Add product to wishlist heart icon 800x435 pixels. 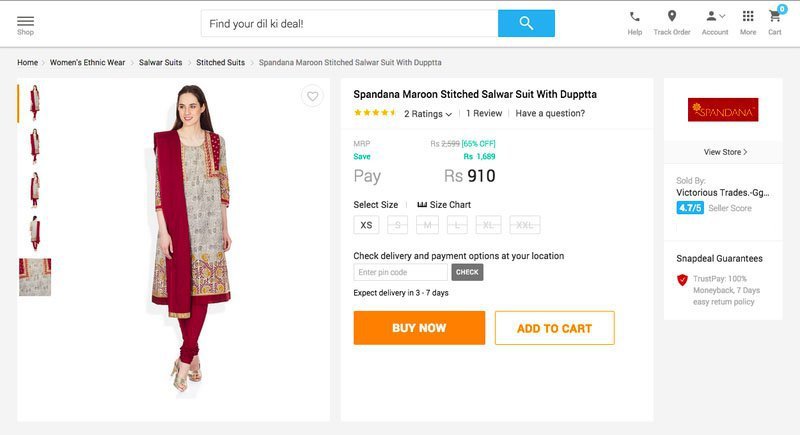[x=312, y=96]
